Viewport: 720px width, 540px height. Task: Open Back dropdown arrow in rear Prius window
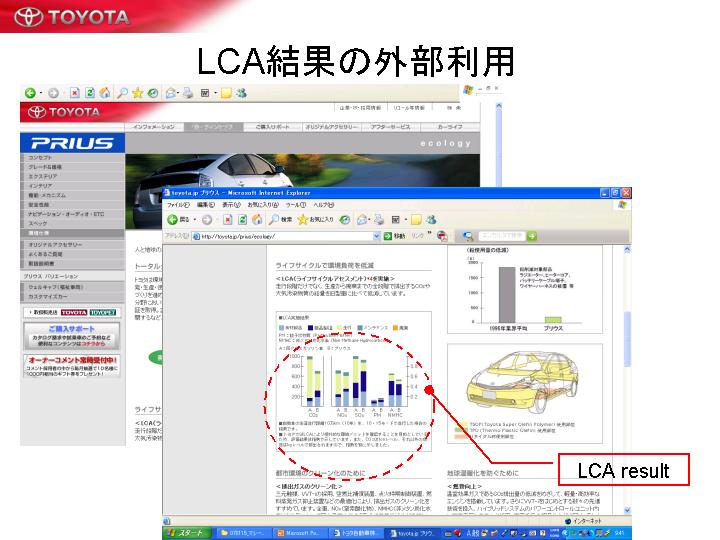pyautogui.click(x=41, y=93)
